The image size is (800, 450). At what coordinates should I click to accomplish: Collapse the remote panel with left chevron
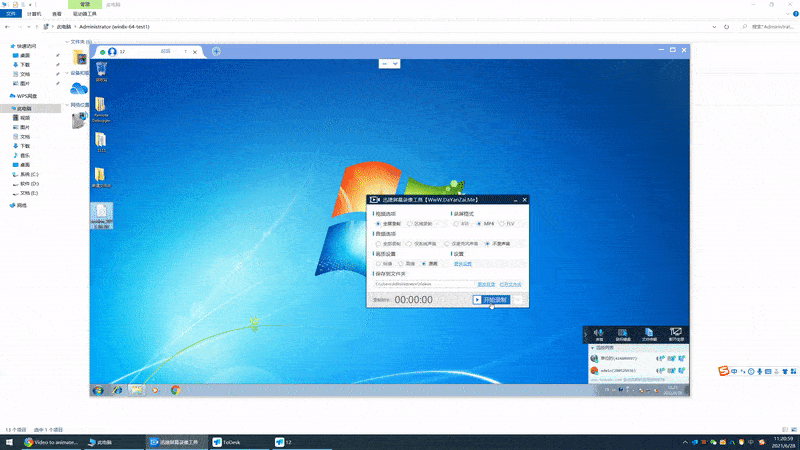tap(586, 335)
